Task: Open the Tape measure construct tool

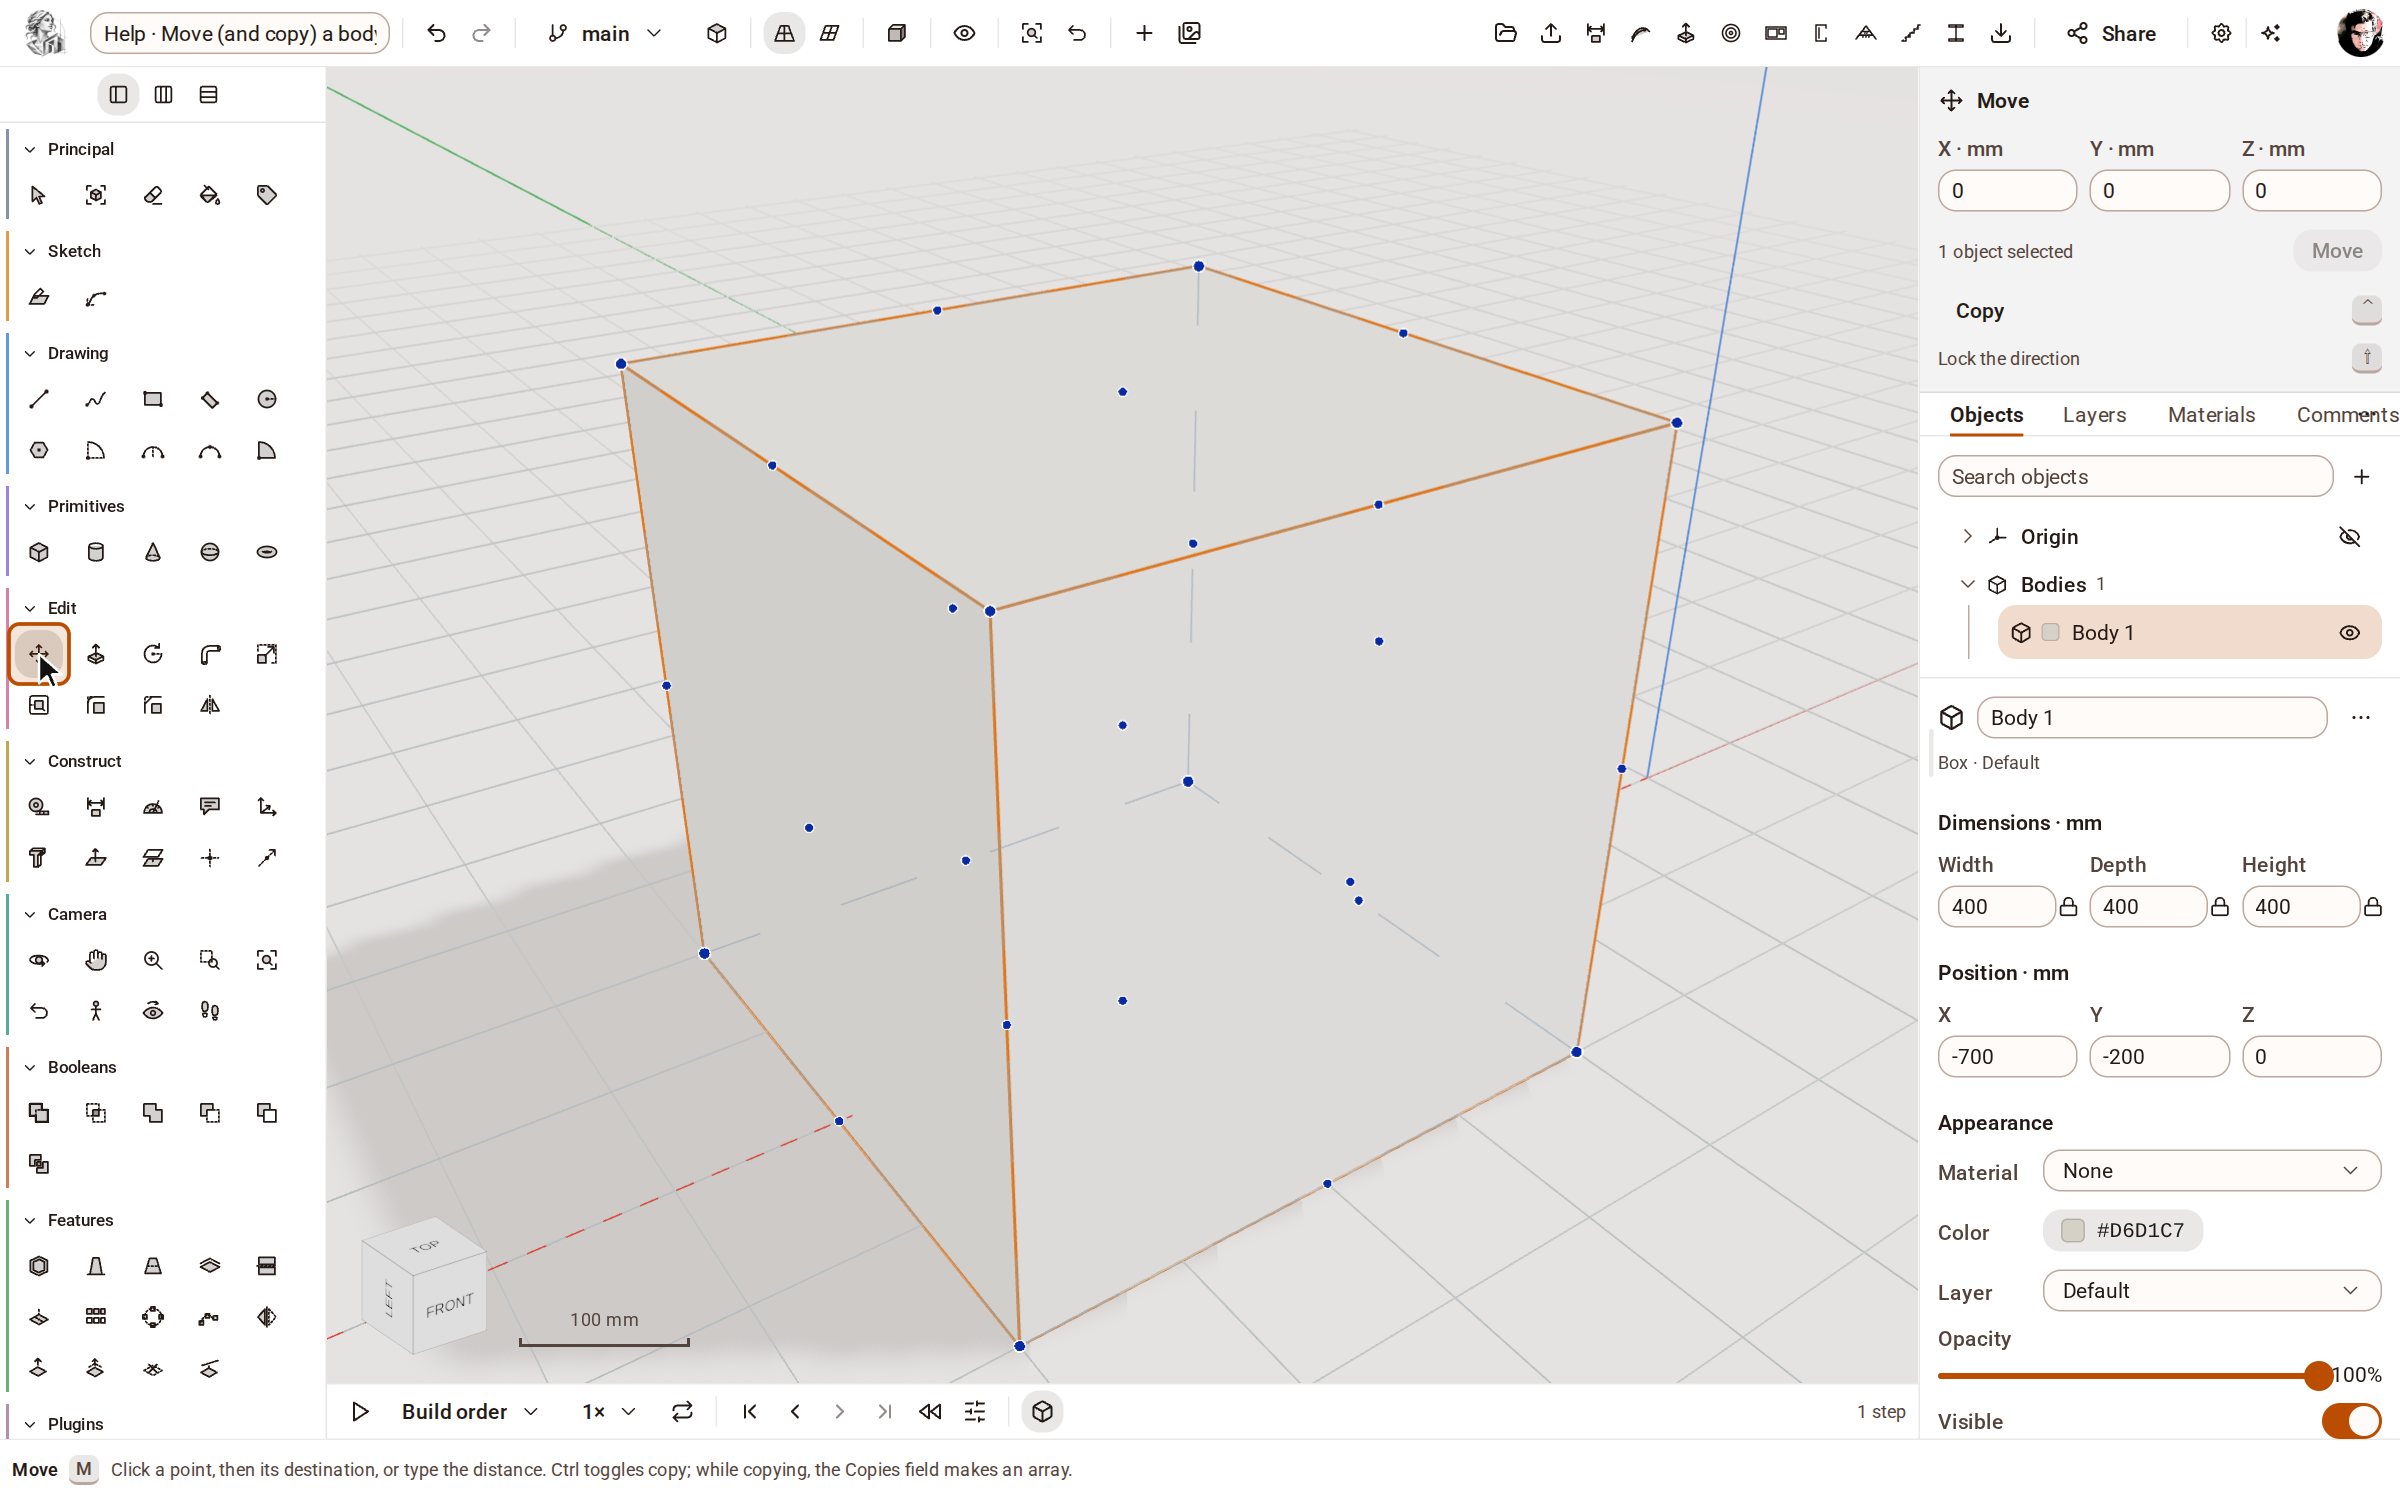Action: coord(39,807)
